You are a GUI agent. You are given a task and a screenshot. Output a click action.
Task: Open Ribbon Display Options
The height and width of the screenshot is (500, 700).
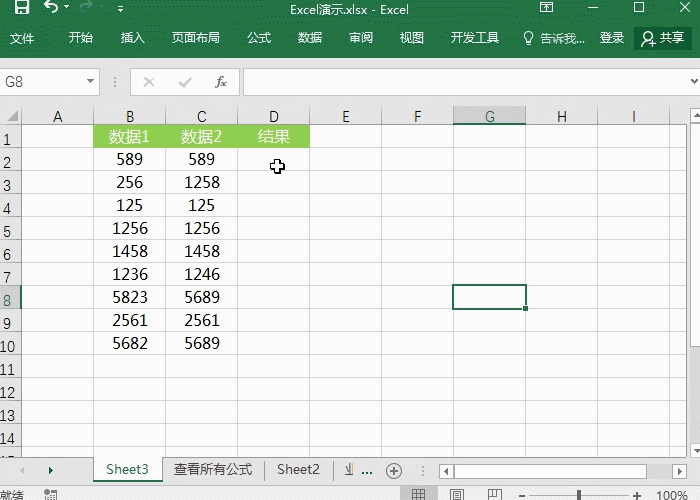point(546,7)
